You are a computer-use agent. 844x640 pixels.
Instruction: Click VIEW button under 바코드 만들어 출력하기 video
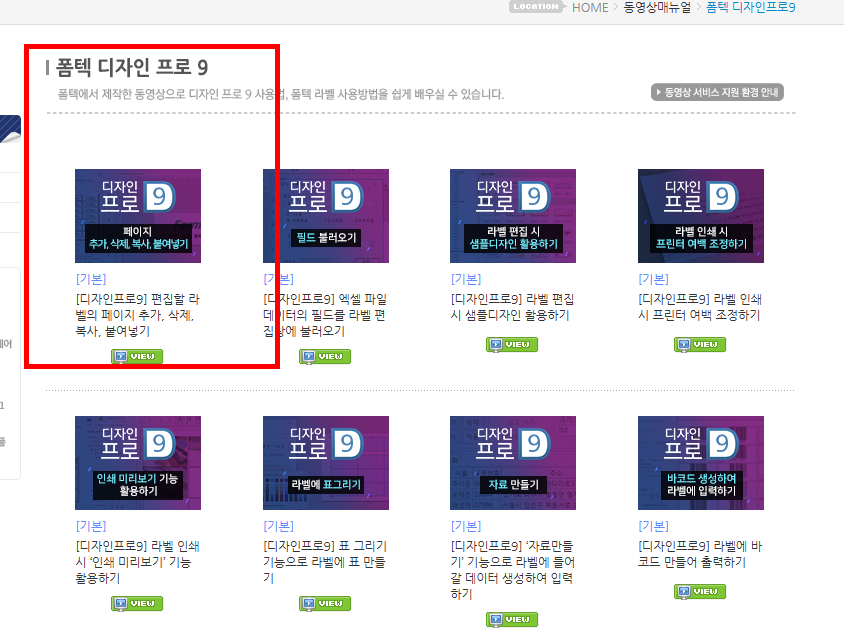point(700,592)
